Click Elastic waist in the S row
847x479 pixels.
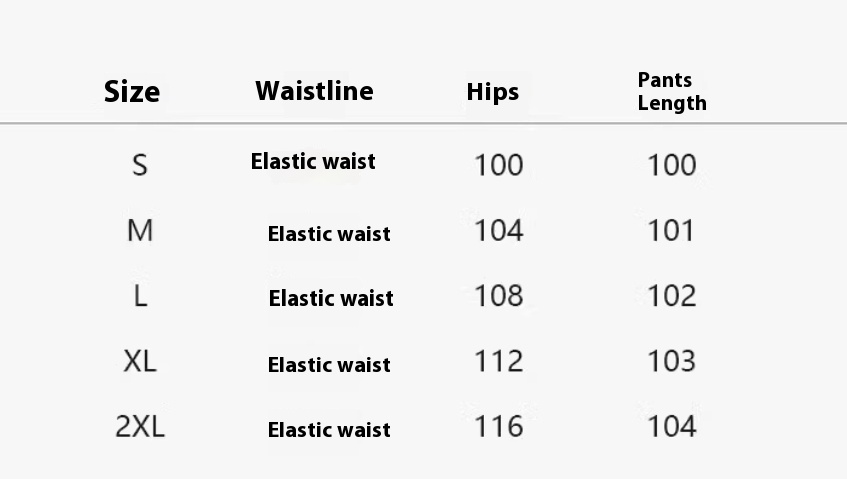point(313,161)
